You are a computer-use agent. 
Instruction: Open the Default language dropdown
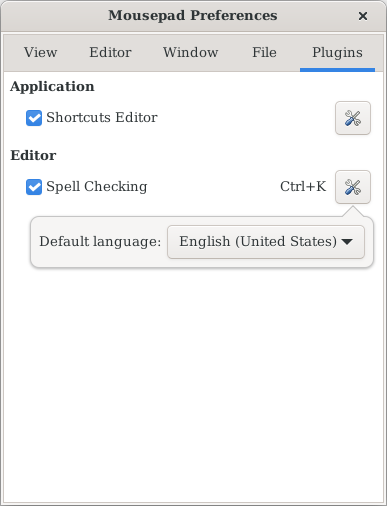tap(266, 242)
